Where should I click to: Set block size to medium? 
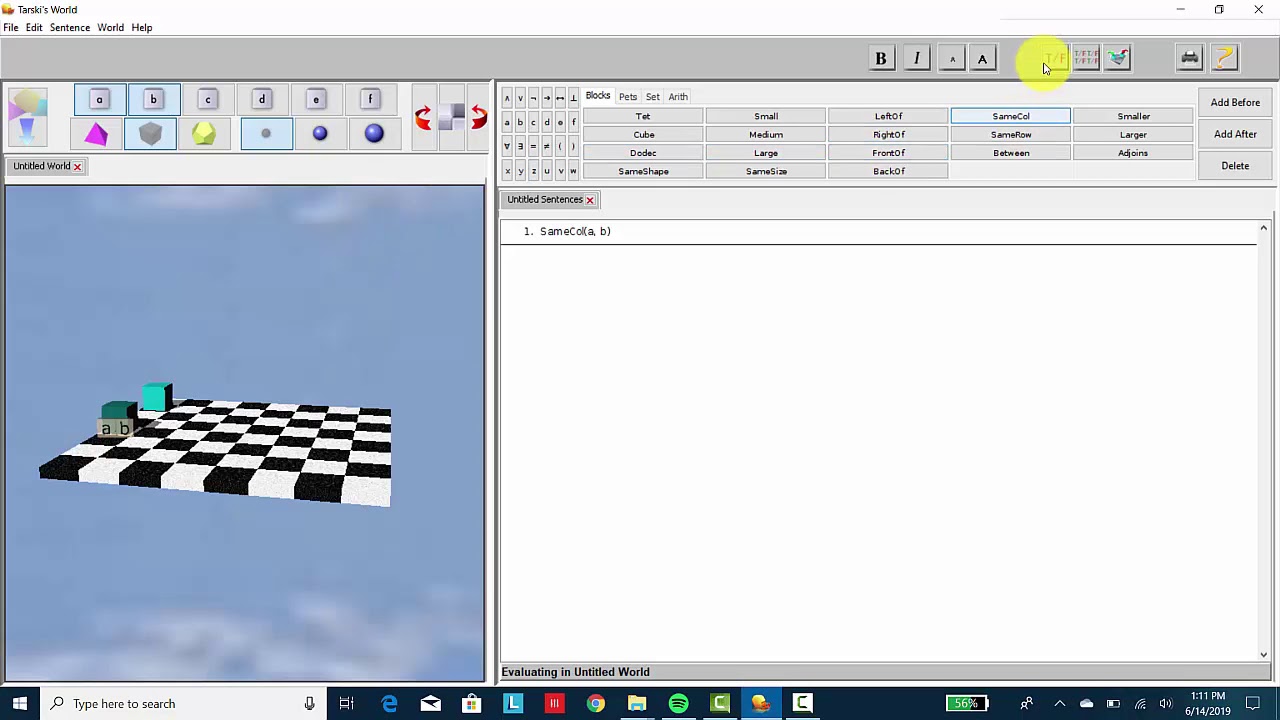point(320,134)
